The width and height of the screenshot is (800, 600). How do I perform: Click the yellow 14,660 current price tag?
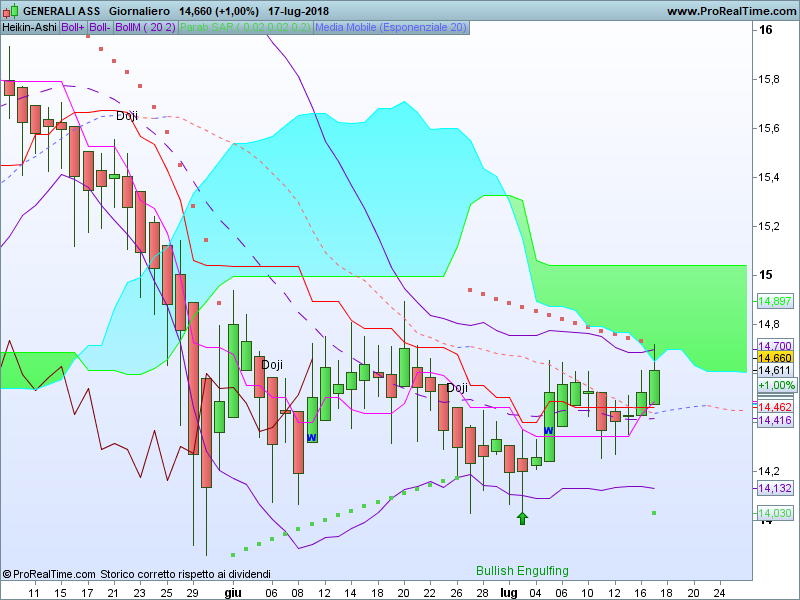774,358
